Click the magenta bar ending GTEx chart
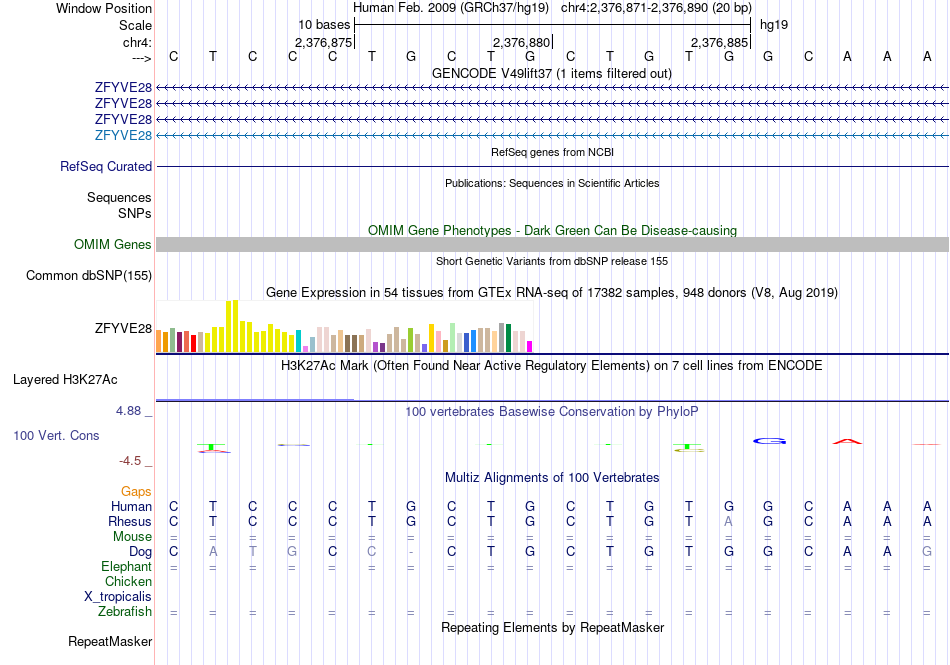The image size is (950, 665). (x=529, y=347)
